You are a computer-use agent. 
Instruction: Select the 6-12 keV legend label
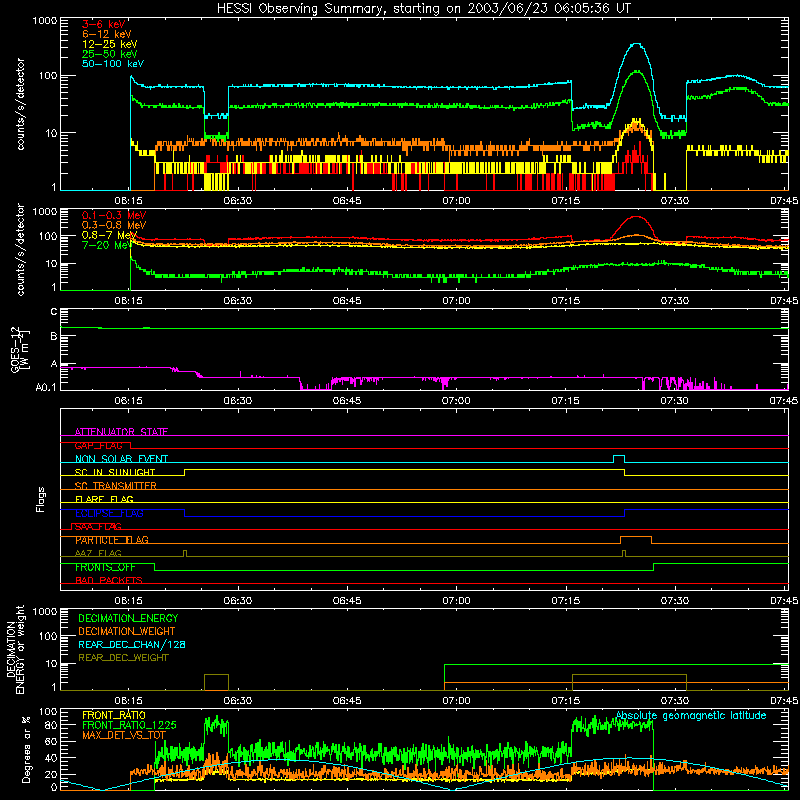click(x=107, y=34)
